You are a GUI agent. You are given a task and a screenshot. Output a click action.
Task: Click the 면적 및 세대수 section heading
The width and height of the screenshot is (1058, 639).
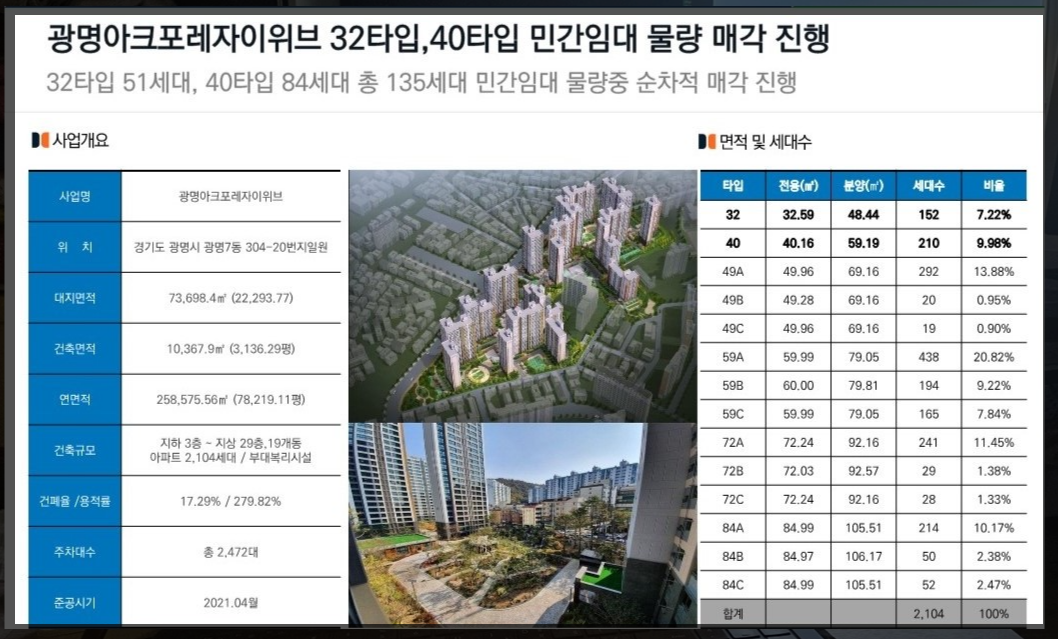click(765, 142)
